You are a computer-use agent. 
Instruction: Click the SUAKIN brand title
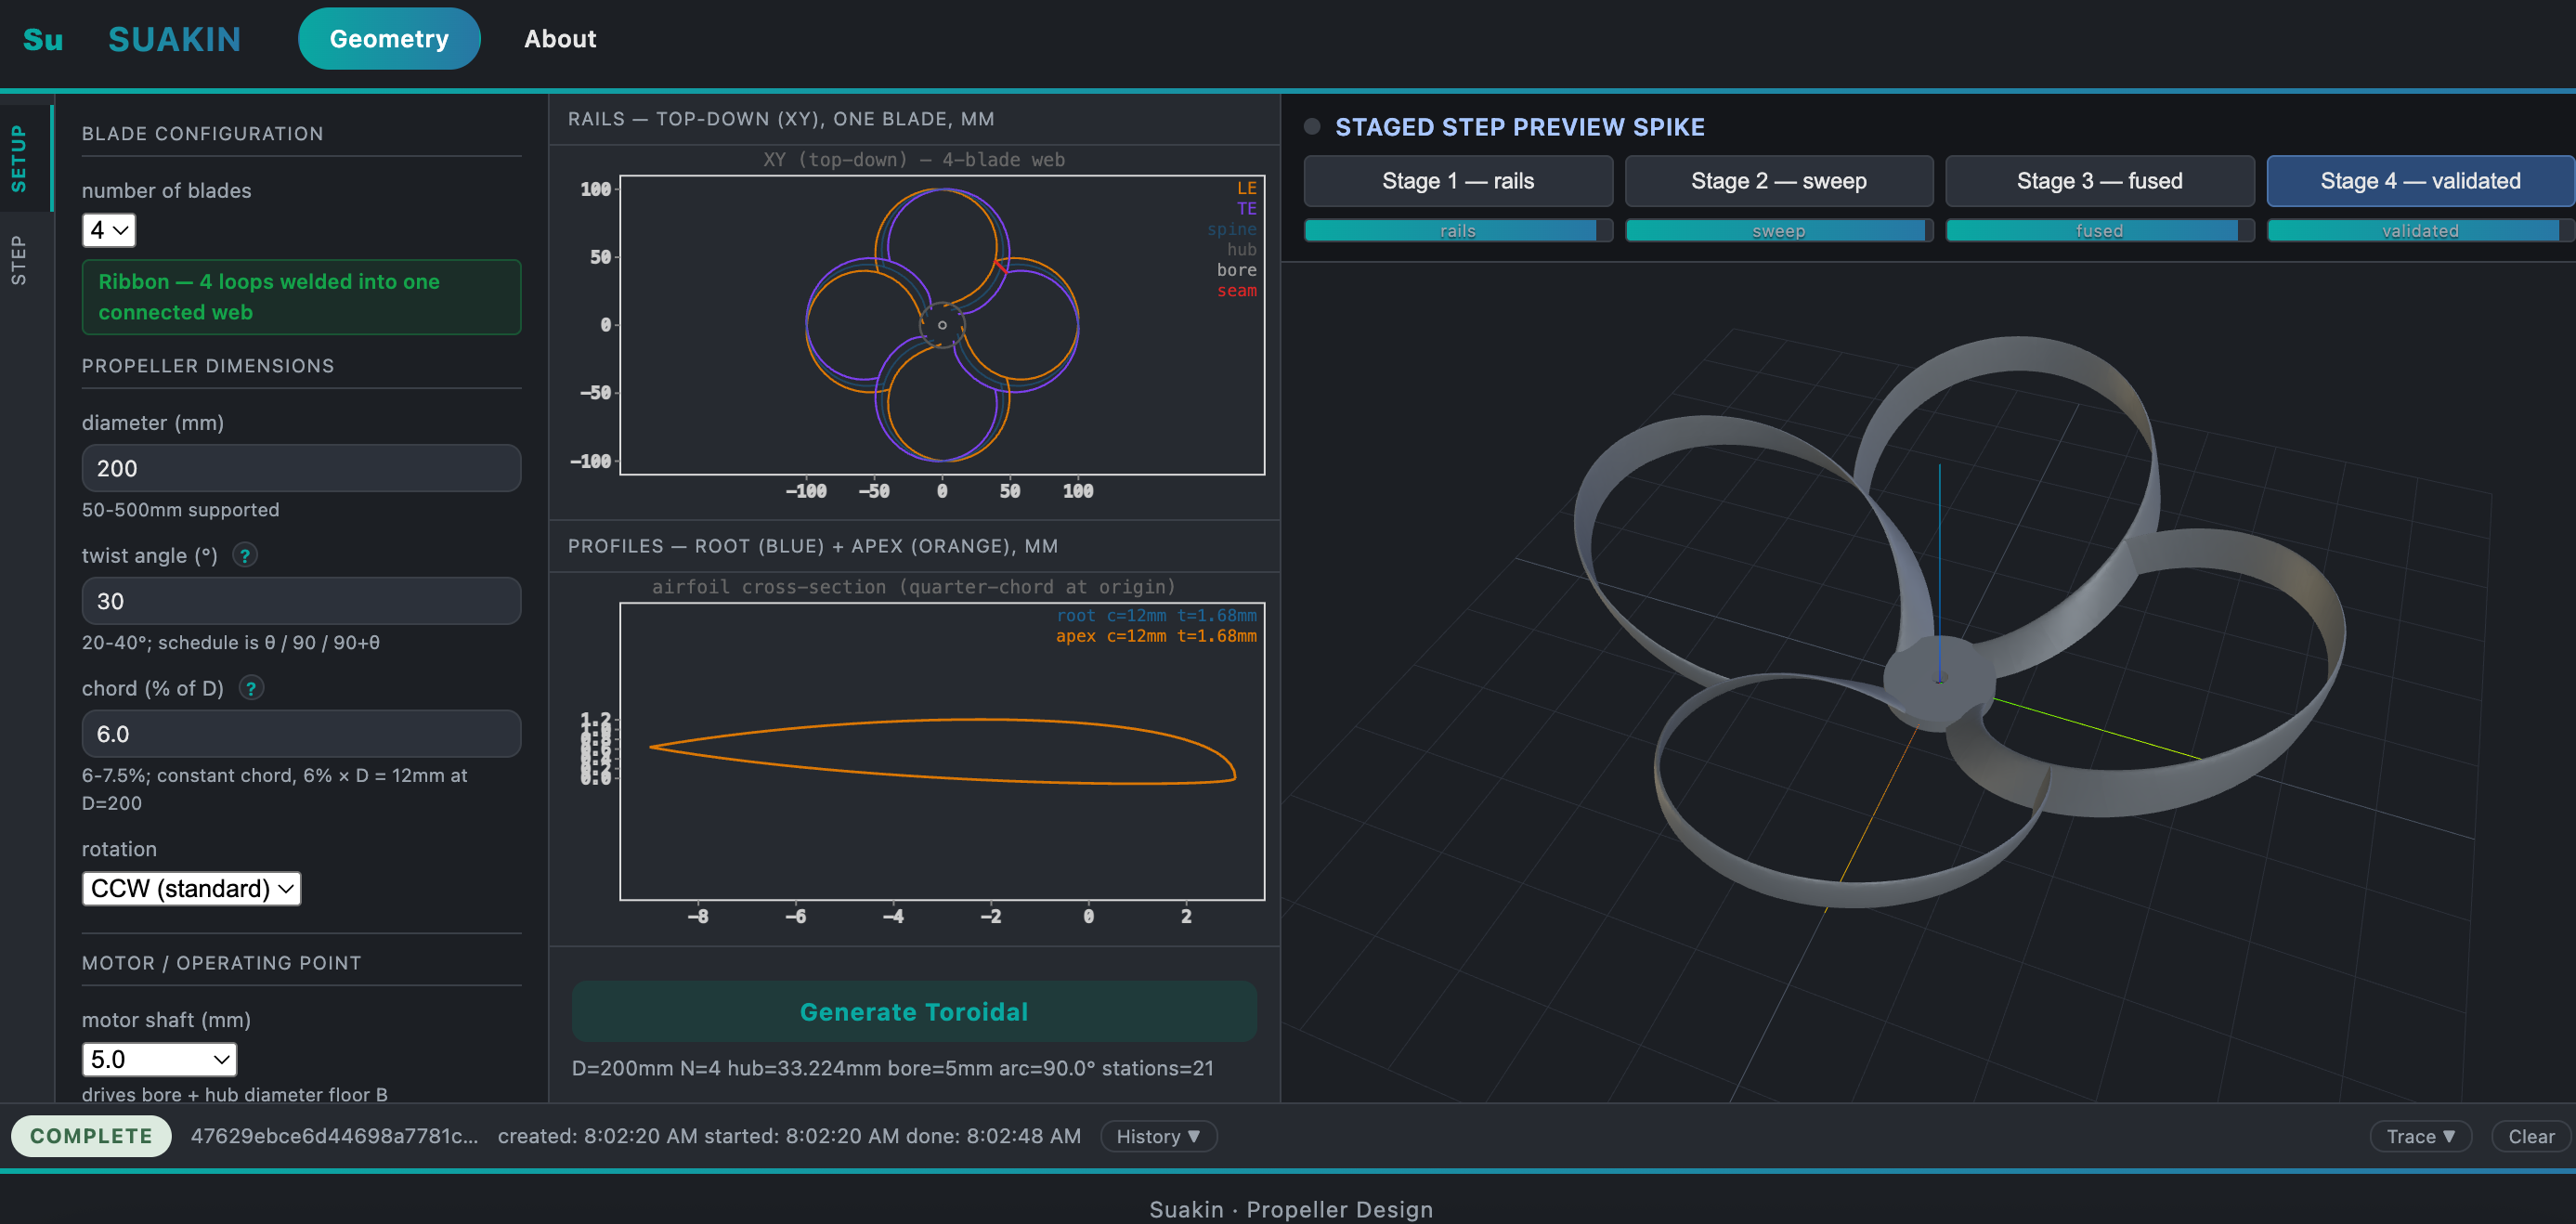pos(175,39)
